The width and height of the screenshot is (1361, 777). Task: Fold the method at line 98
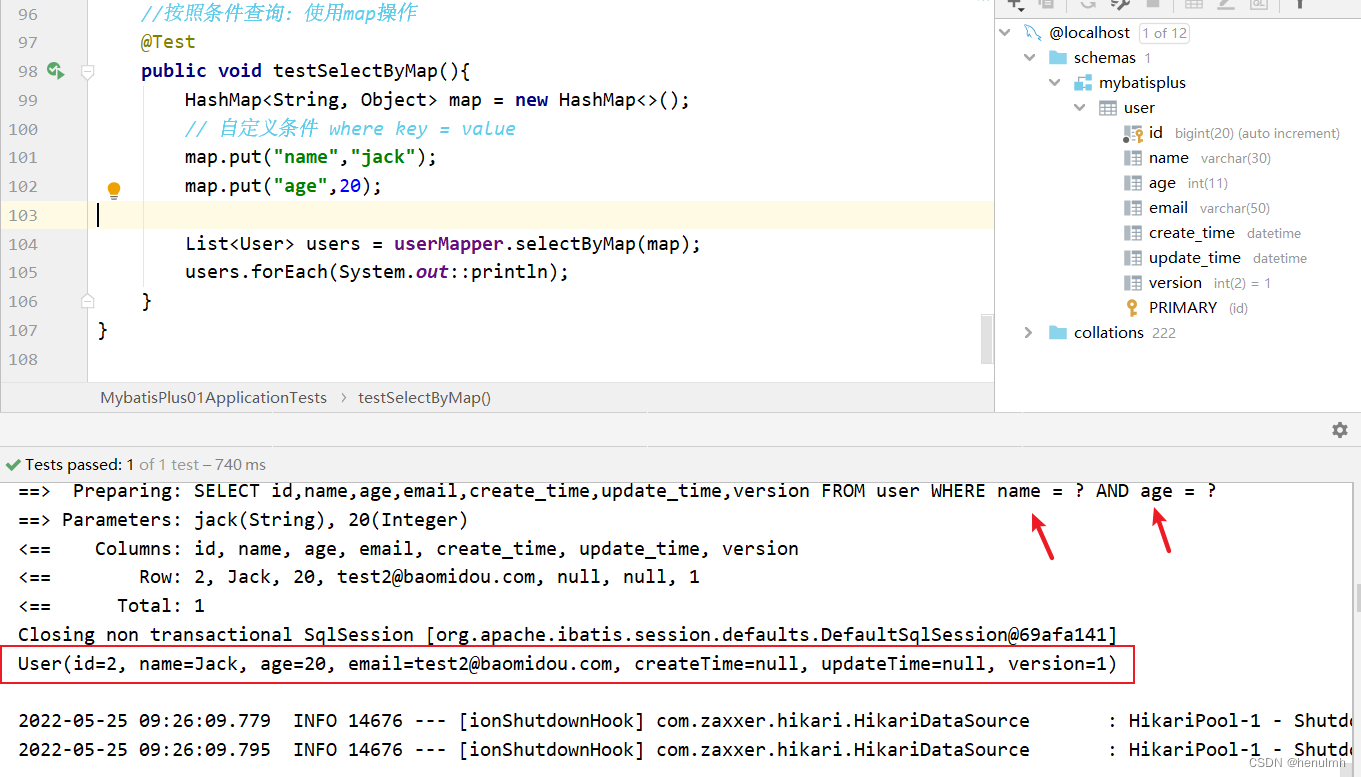pyautogui.click(x=87, y=71)
